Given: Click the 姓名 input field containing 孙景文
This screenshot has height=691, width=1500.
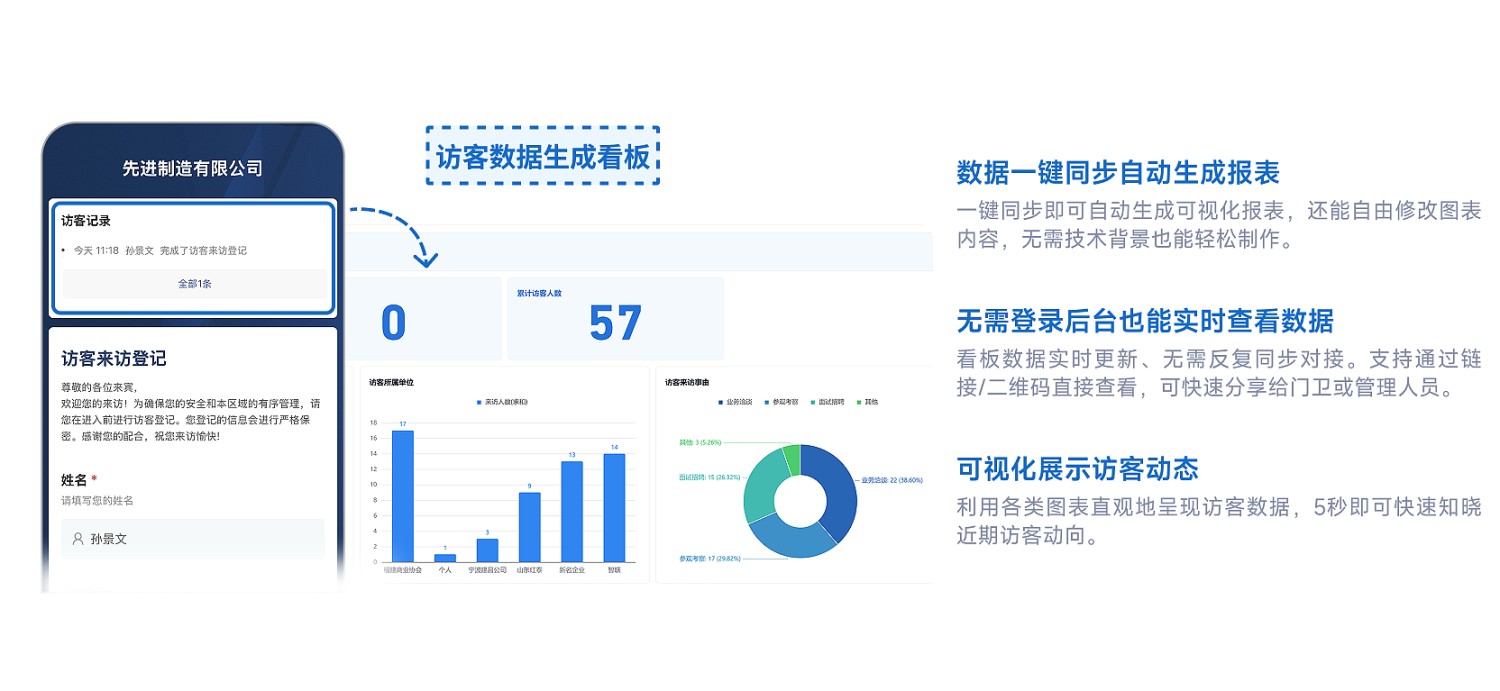Looking at the screenshot, I should (193, 538).
